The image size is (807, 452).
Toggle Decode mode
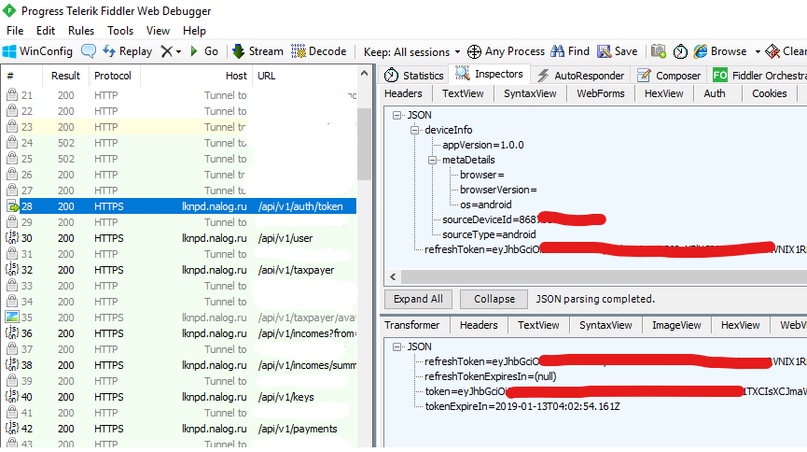[x=319, y=51]
